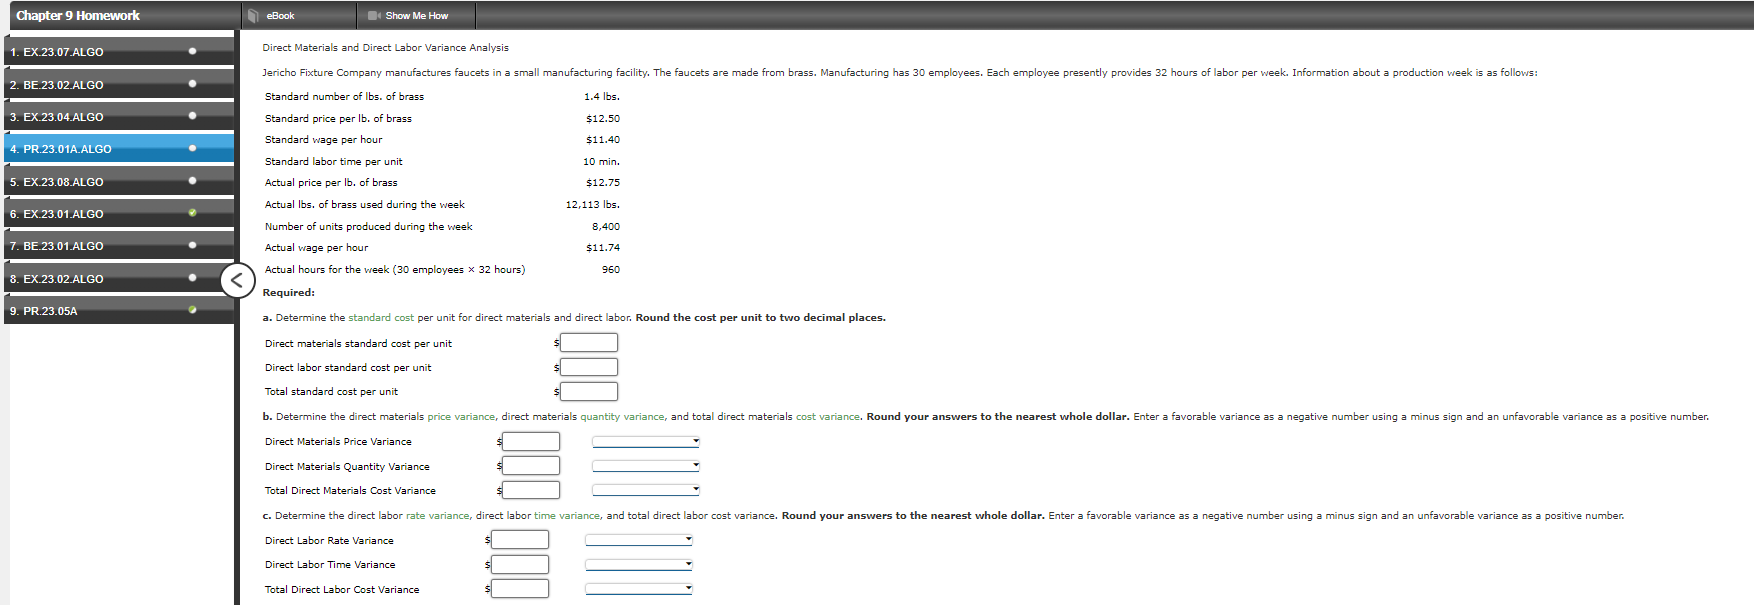Open Total Direct Materials Cost Variance dropdown
Viewport: 1754px width, 605px height.
tap(646, 490)
